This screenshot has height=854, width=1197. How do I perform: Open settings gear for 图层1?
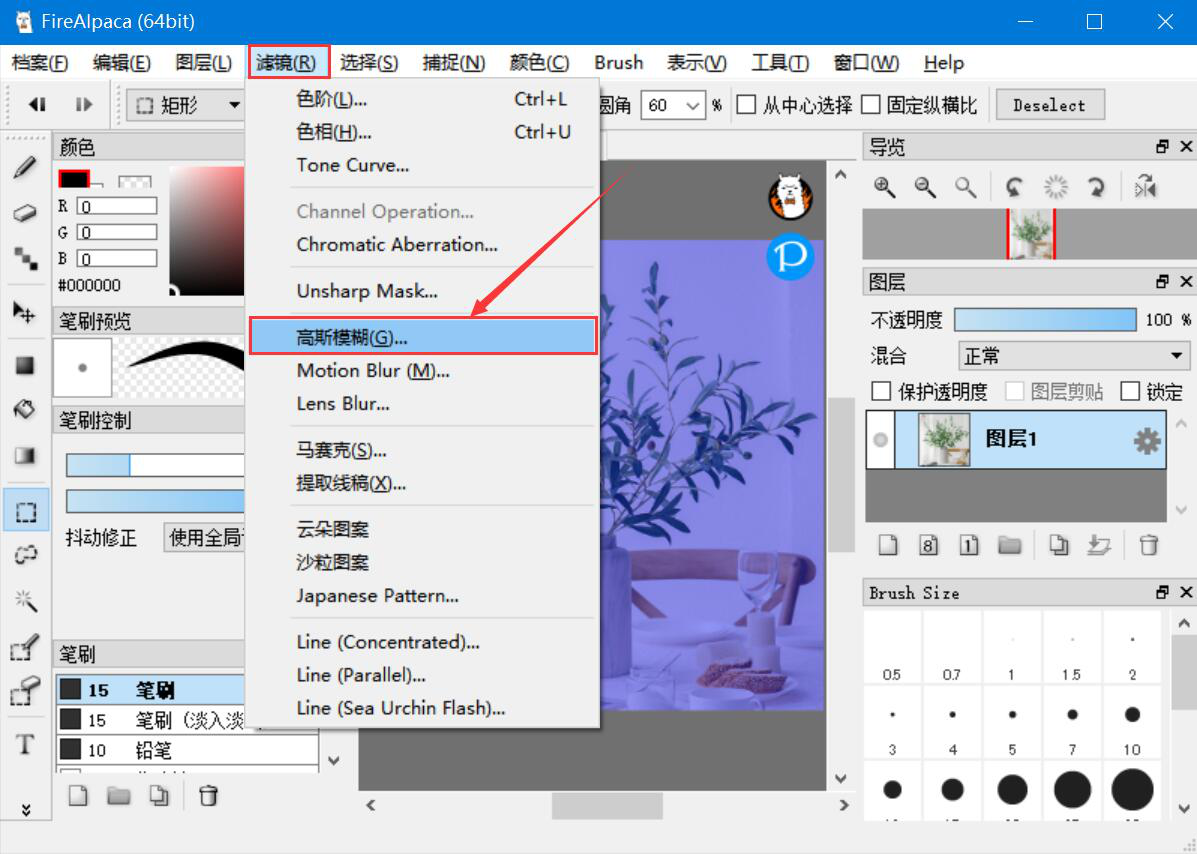coord(1147,440)
